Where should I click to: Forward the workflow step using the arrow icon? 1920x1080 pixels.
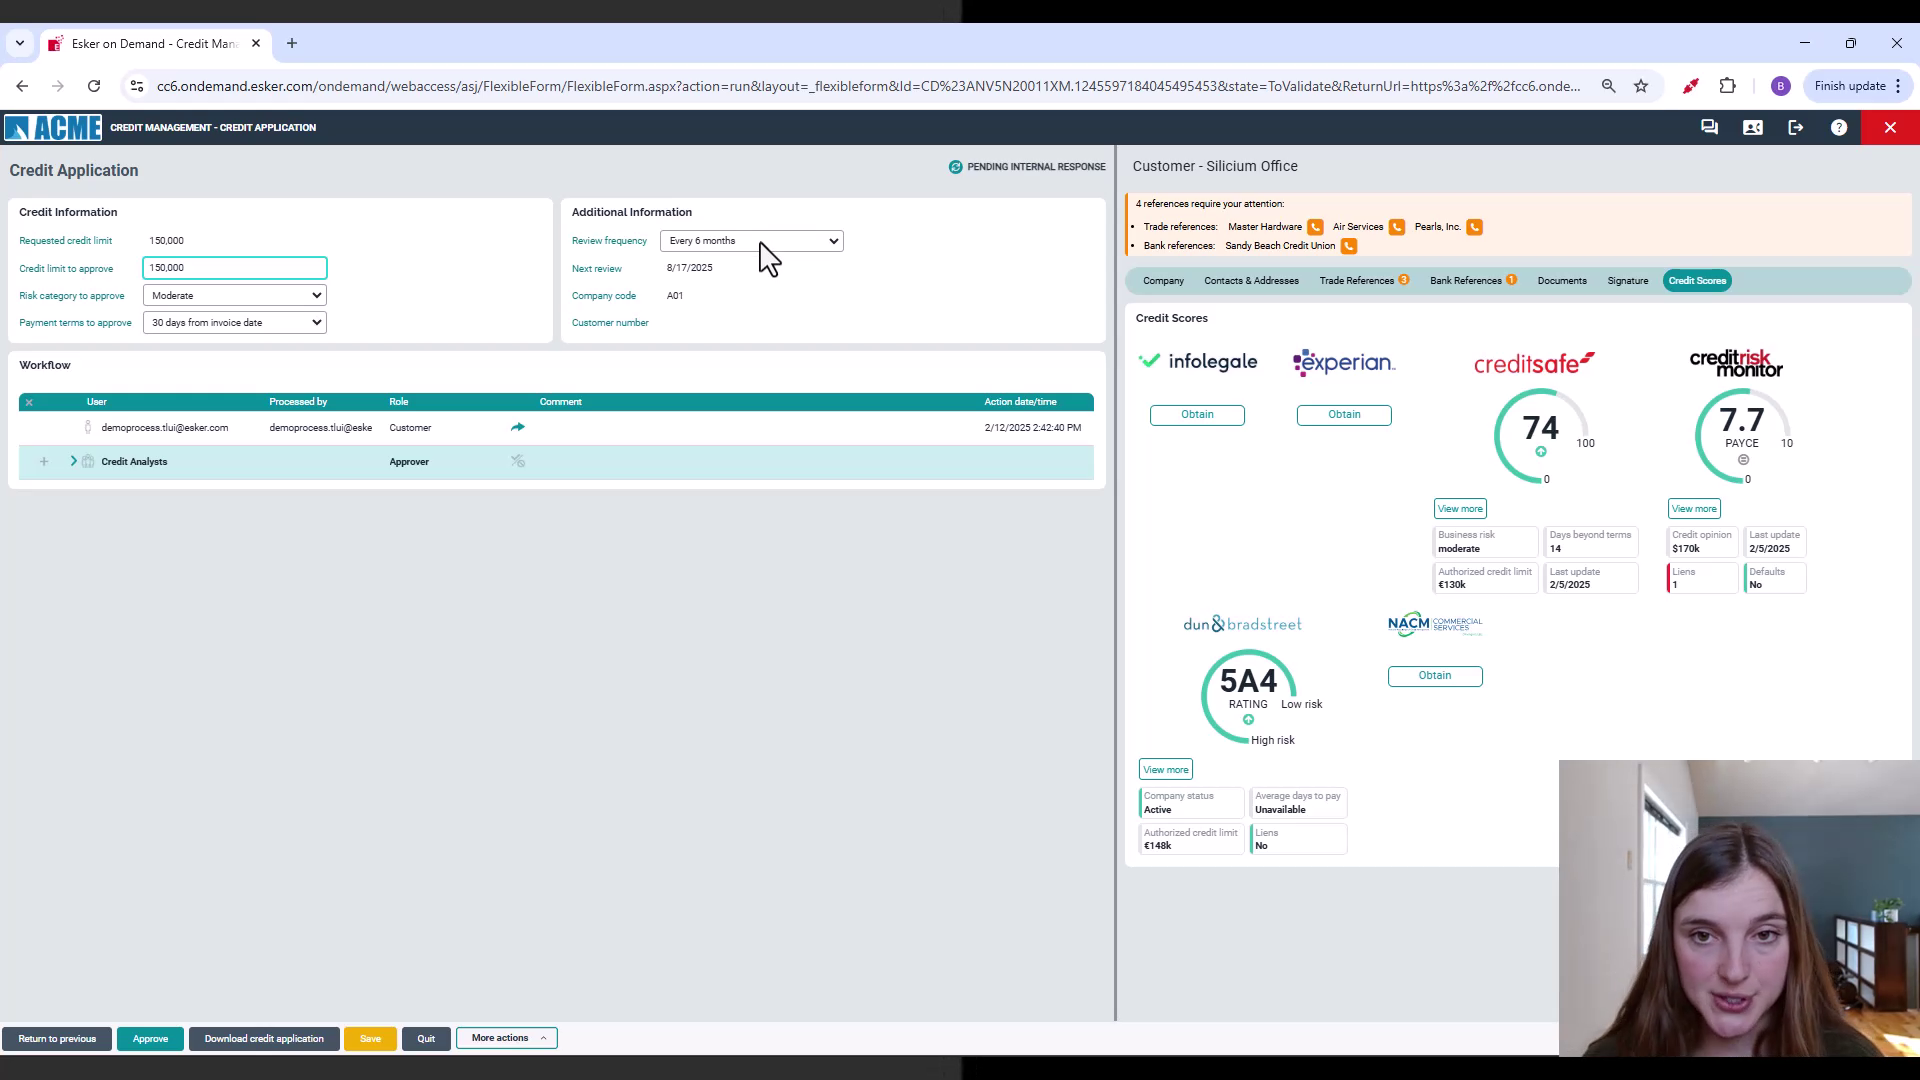pos(518,427)
